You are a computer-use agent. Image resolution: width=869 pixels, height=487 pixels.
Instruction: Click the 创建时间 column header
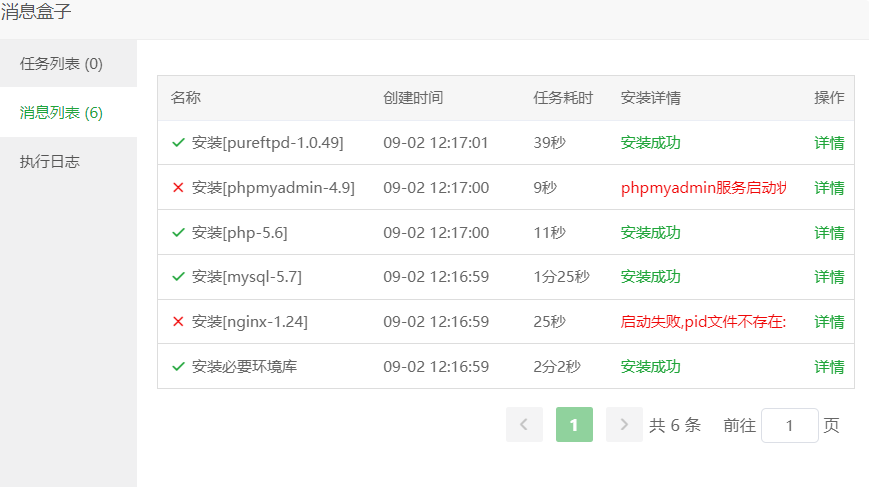coord(413,98)
